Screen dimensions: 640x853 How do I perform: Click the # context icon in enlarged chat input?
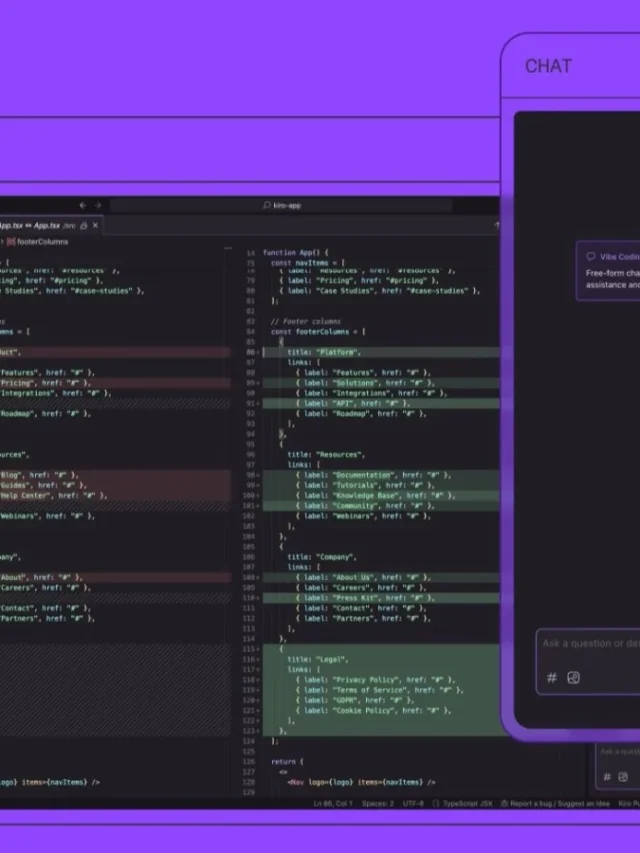[551, 677]
